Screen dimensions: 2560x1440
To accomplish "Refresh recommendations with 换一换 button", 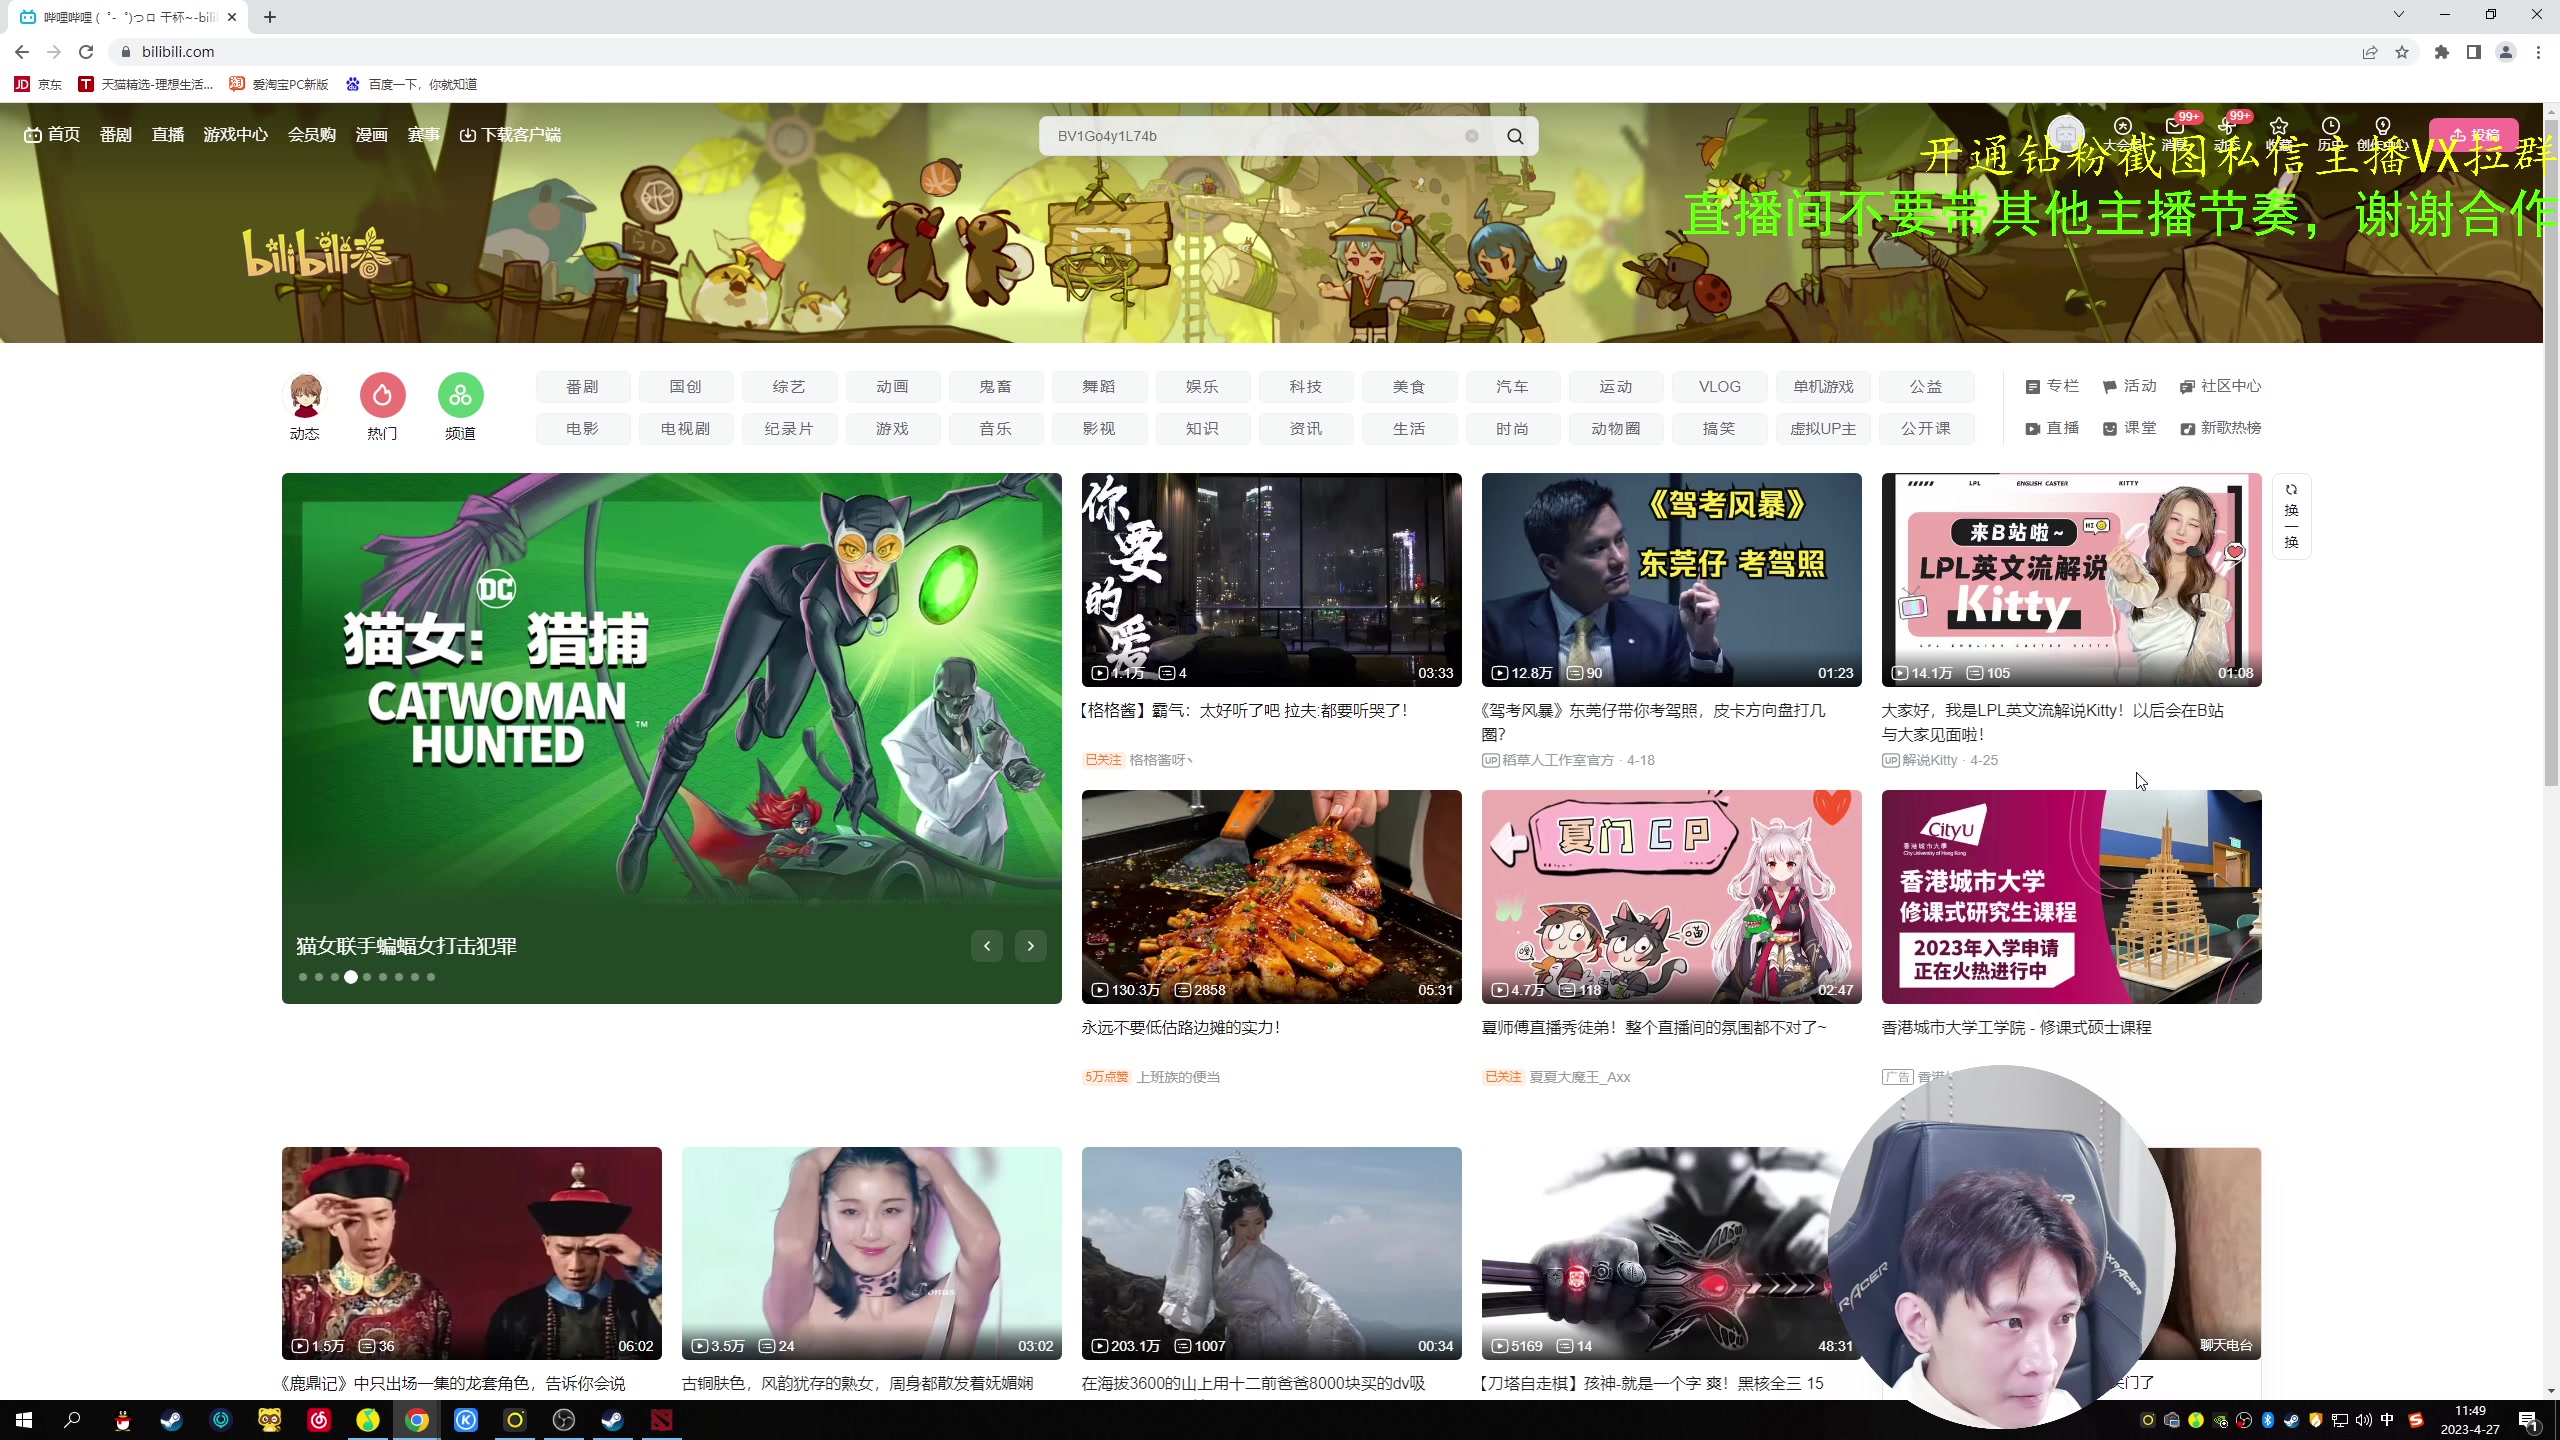I will pyautogui.click(x=2291, y=516).
